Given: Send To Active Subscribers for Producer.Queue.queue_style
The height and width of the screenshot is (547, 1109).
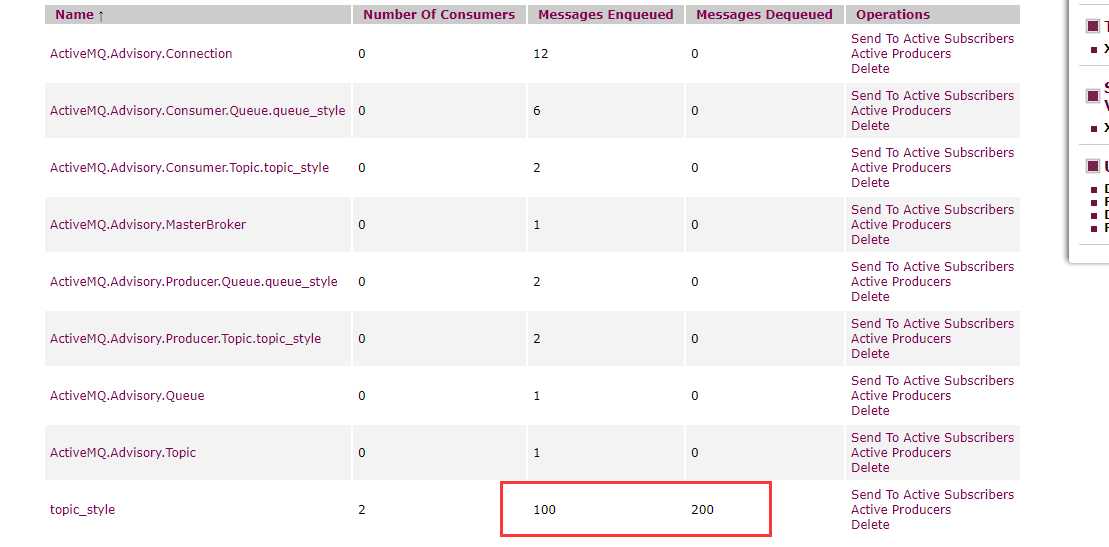Looking at the screenshot, I should (932, 267).
